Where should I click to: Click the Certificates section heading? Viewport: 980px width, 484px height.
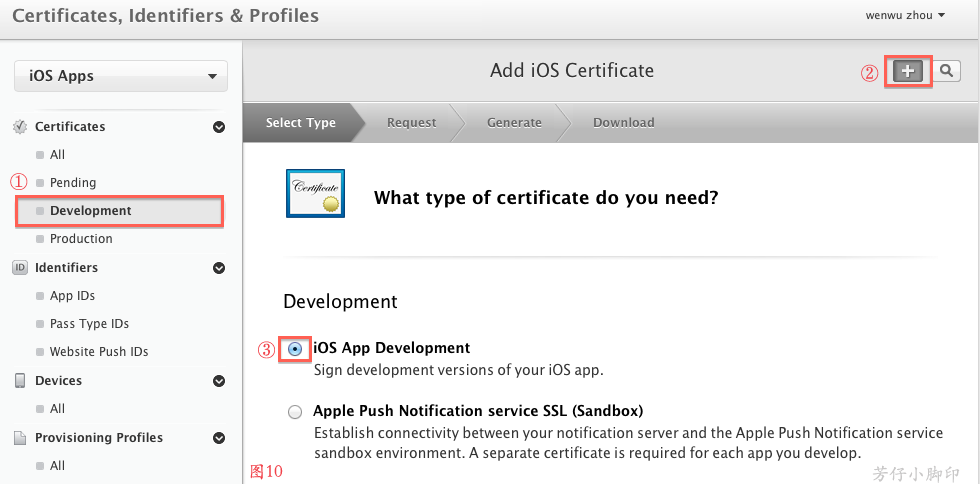70,127
